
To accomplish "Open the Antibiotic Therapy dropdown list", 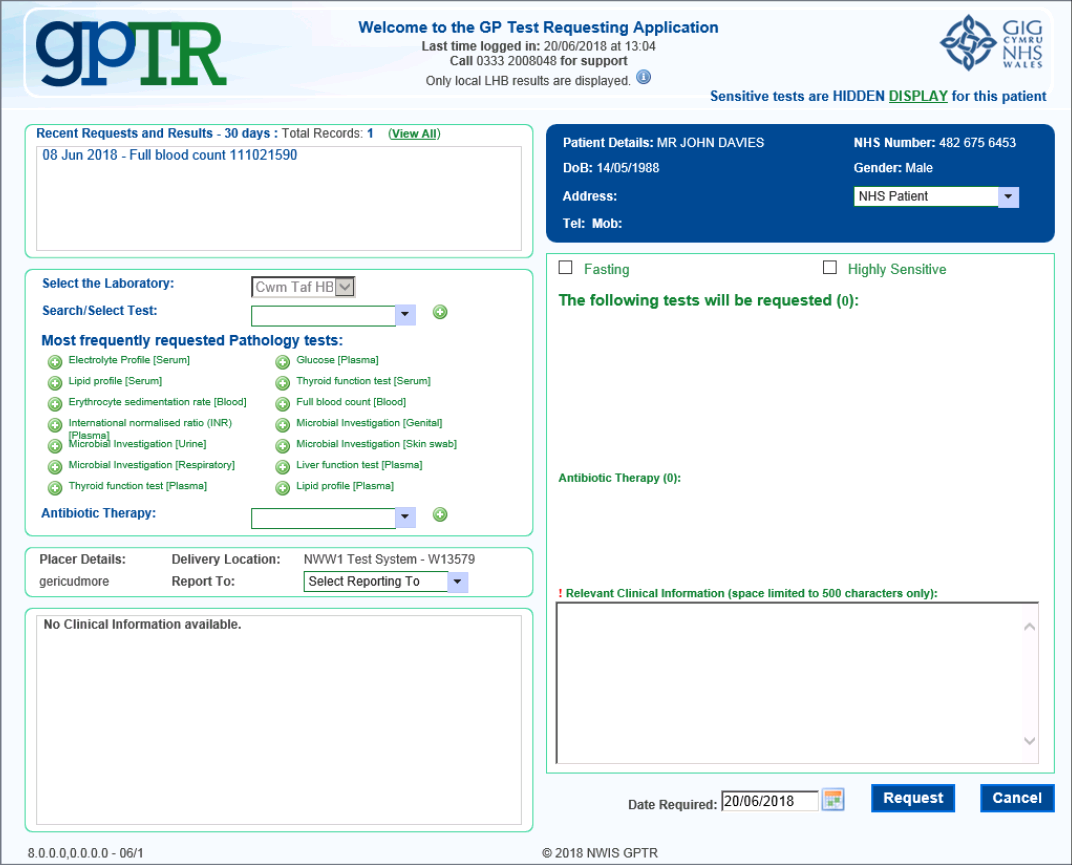I will pos(405,518).
